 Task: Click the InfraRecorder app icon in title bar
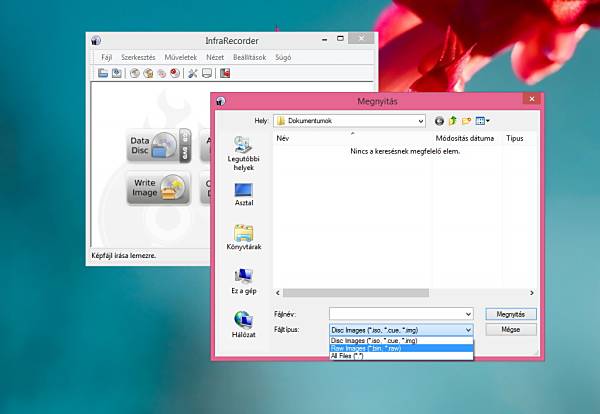[96, 40]
